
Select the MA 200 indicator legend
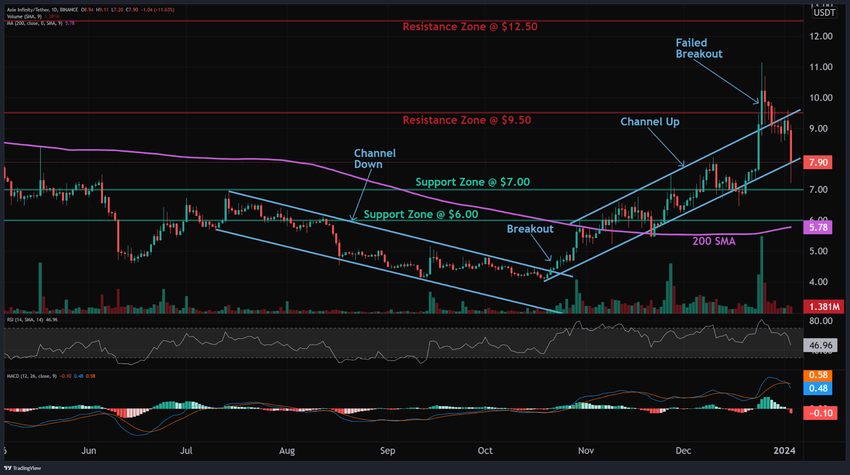tap(34, 23)
